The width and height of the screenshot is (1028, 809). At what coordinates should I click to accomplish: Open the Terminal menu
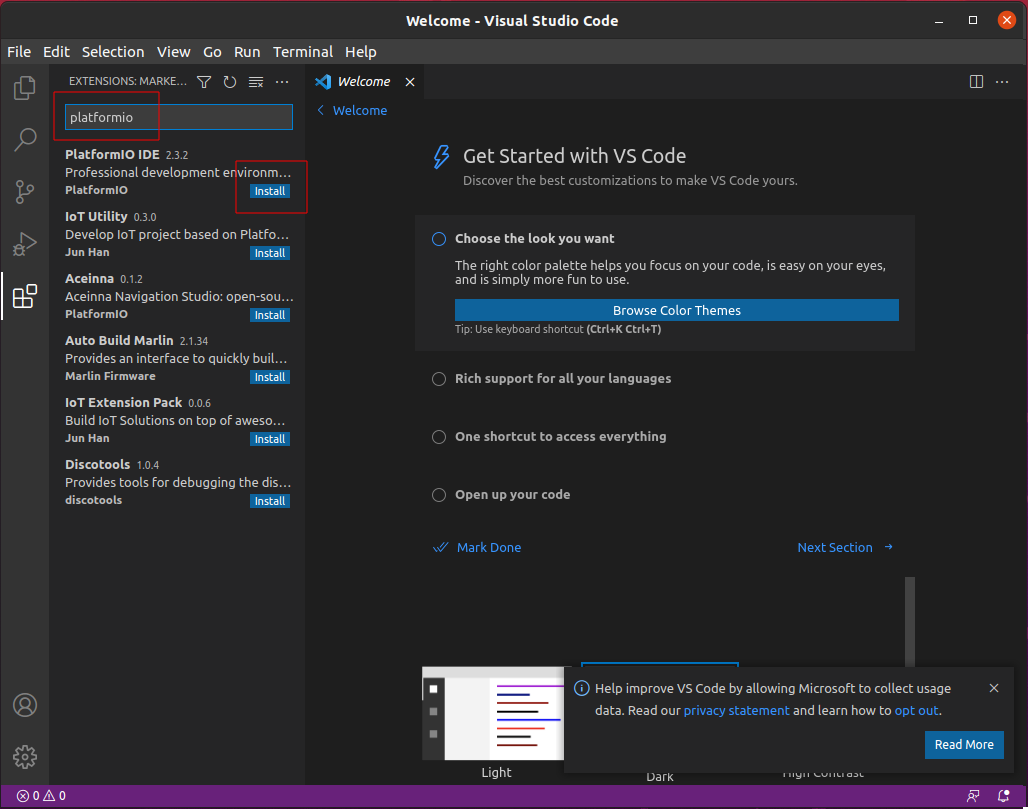(303, 52)
